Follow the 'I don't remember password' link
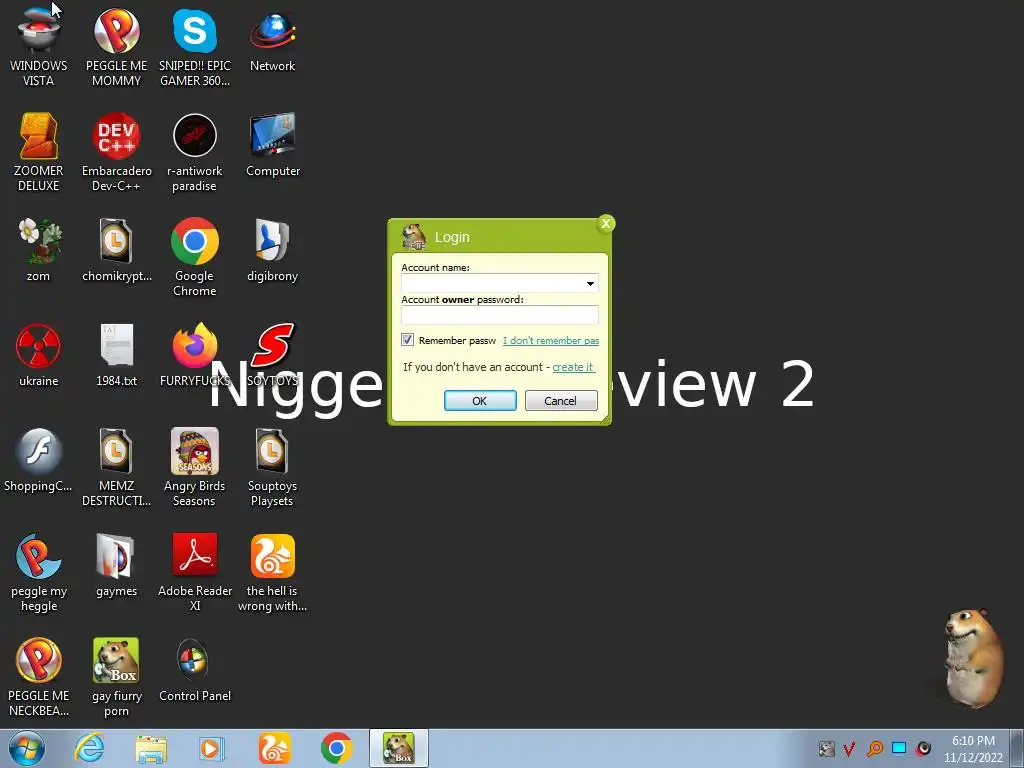The height and width of the screenshot is (768, 1024). pos(551,340)
